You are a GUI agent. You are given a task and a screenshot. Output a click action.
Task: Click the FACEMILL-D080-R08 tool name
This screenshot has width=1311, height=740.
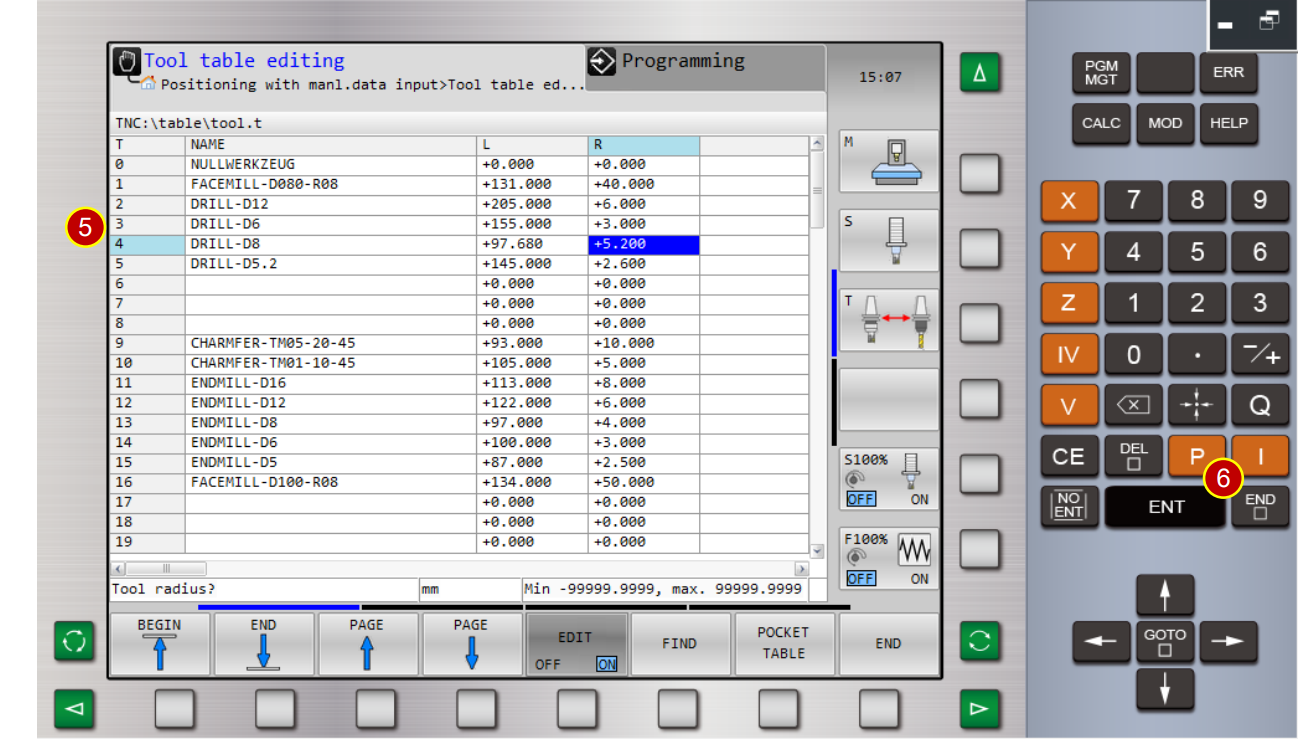264,184
